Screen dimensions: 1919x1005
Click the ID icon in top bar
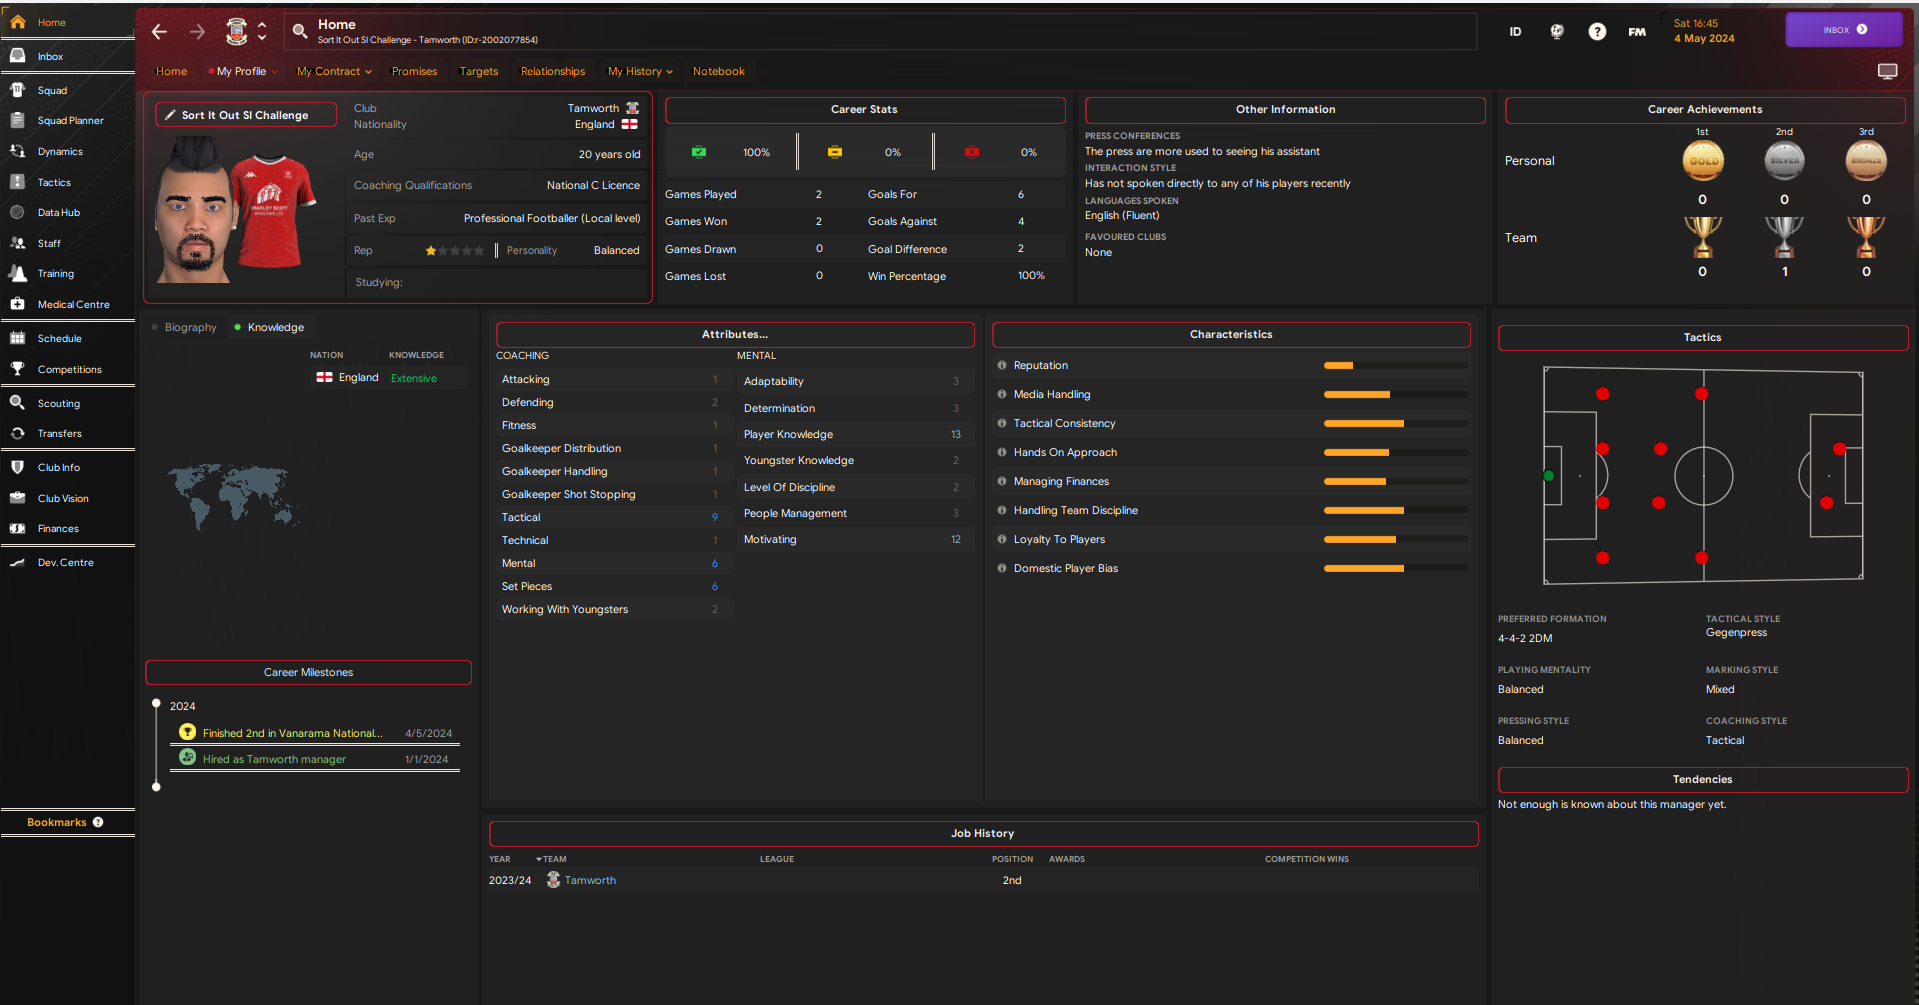pyautogui.click(x=1515, y=32)
